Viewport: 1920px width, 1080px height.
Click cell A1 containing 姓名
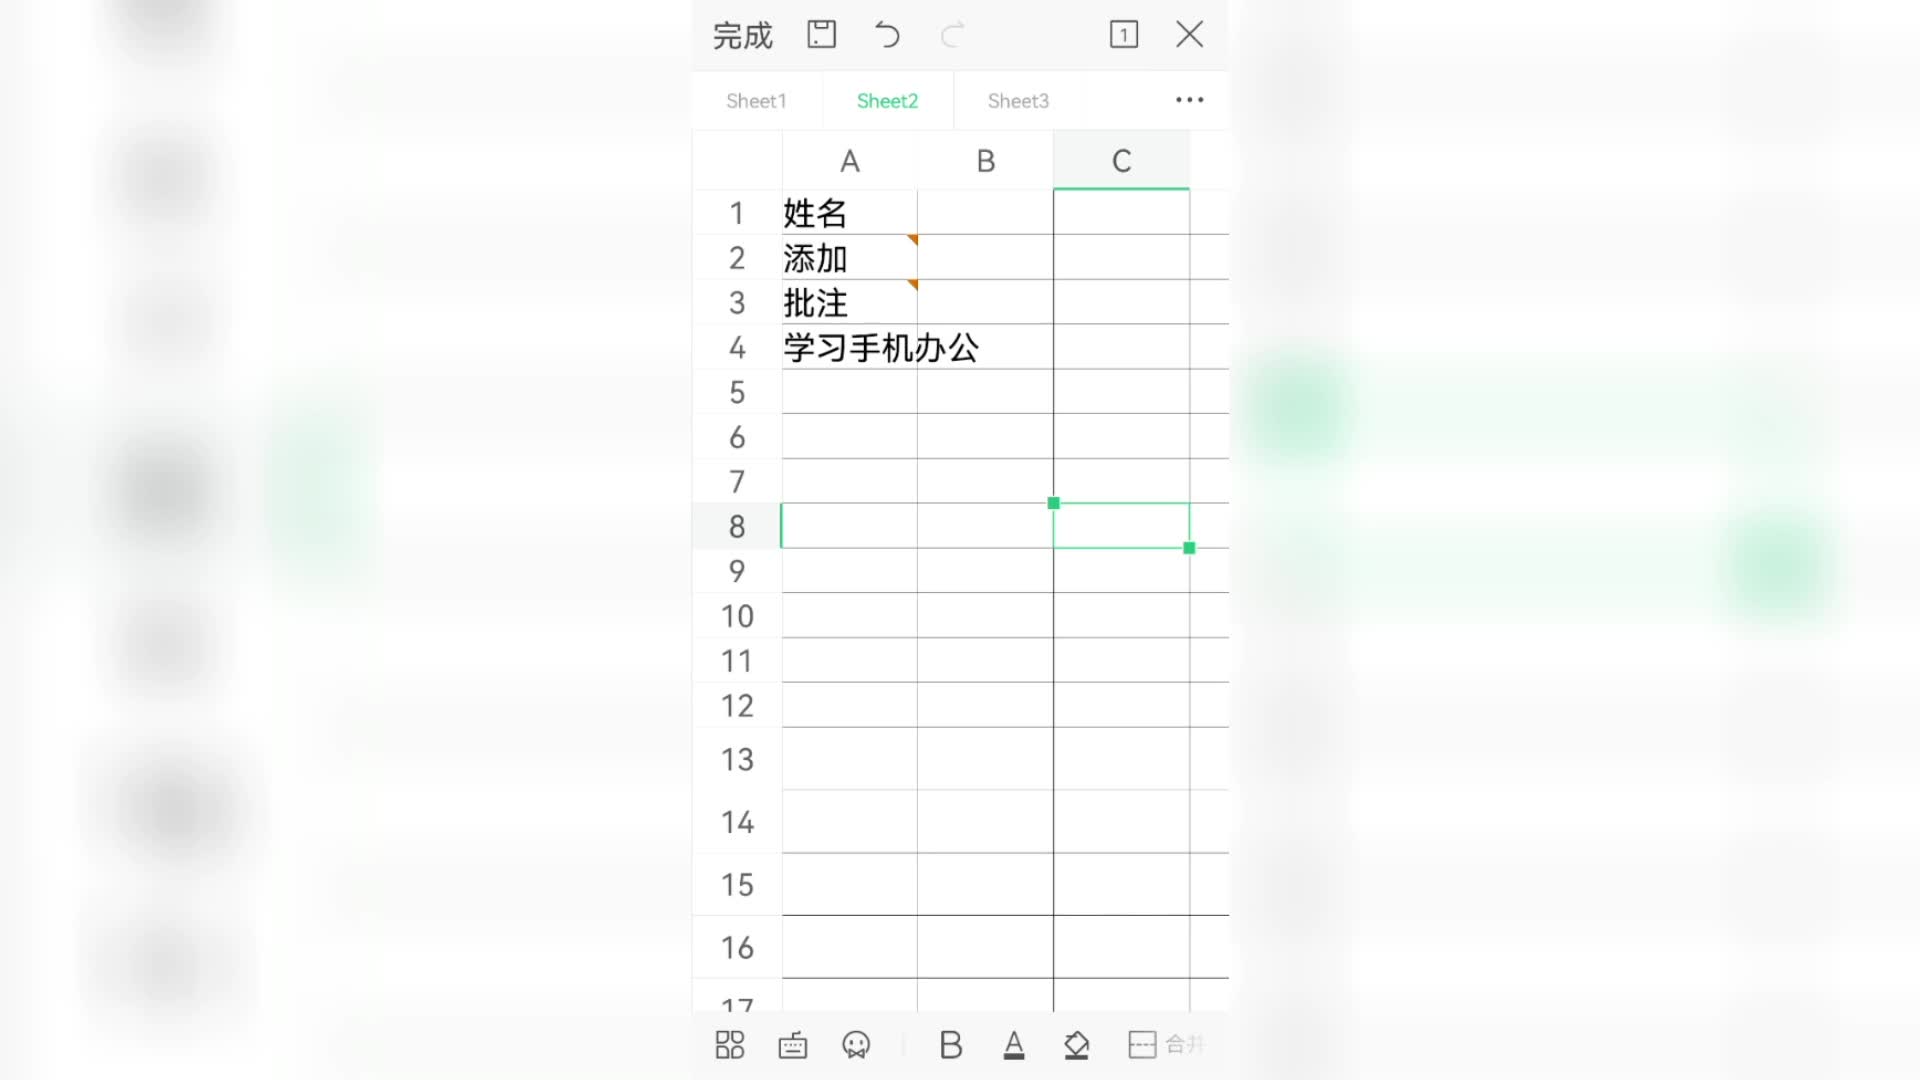[848, 212]
